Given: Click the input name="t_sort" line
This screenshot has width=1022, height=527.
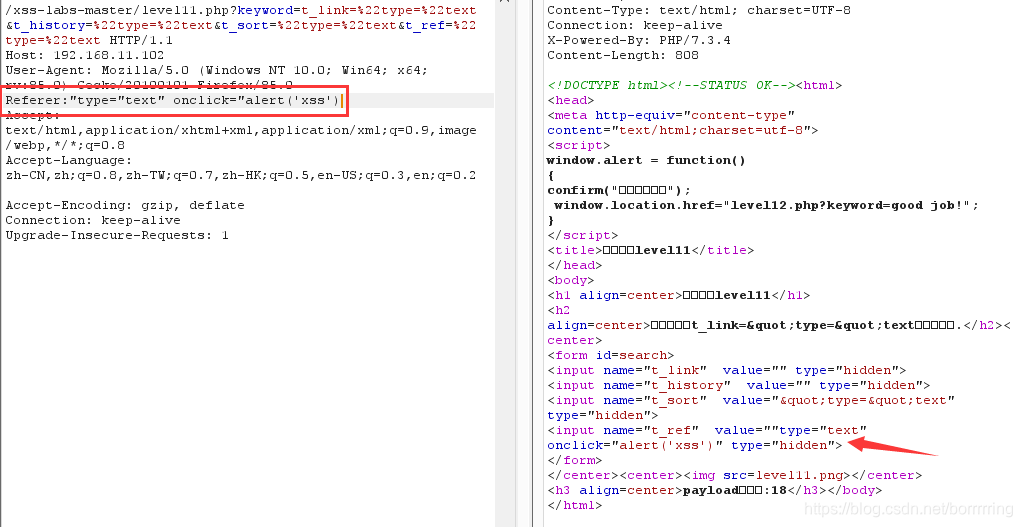Looking at the screenshot, I should (x=751, y=400).
